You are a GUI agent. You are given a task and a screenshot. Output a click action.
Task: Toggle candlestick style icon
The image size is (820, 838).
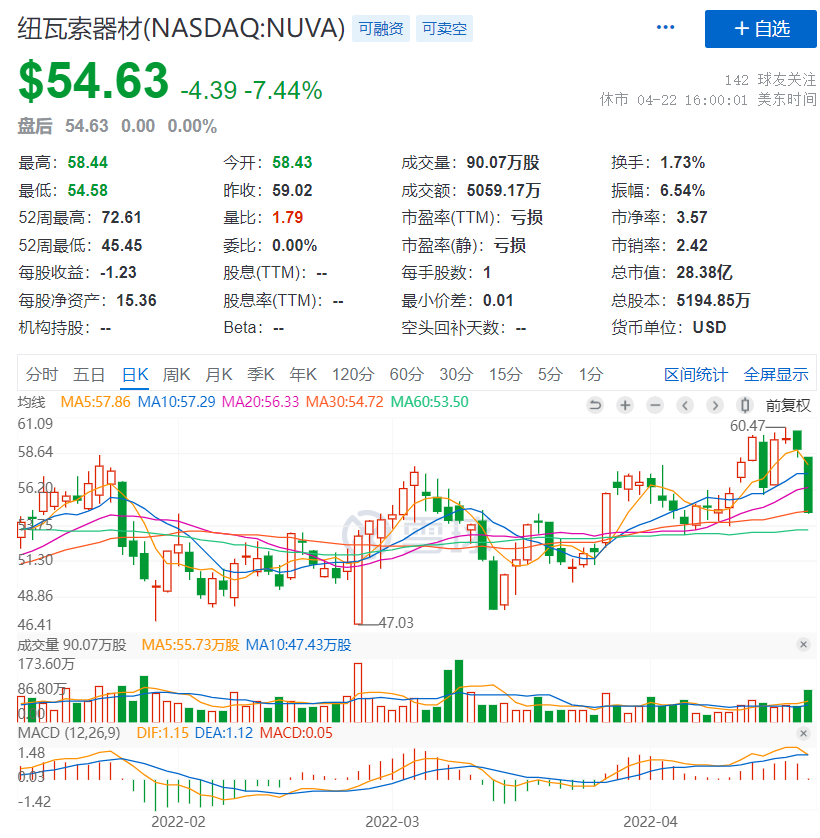[x=745, y=406]
